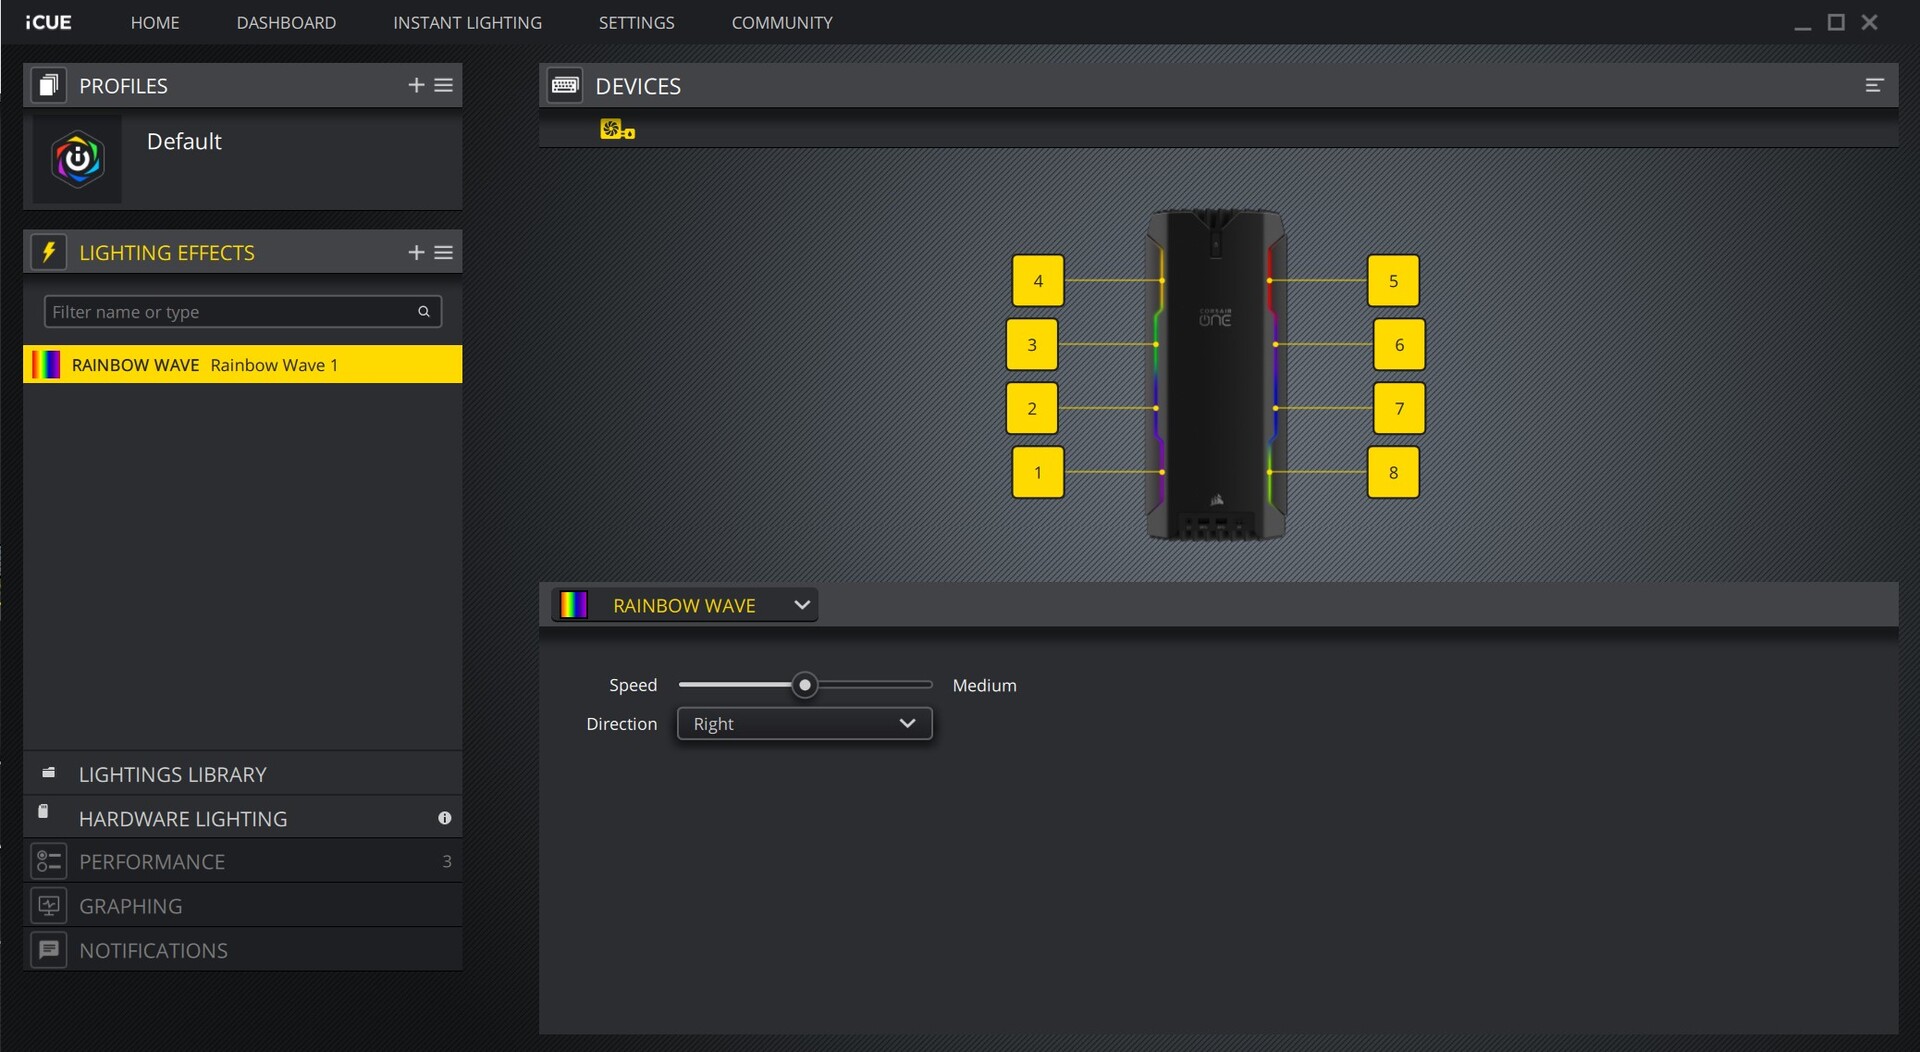Expand the Graphing section

tap(243, 906)
